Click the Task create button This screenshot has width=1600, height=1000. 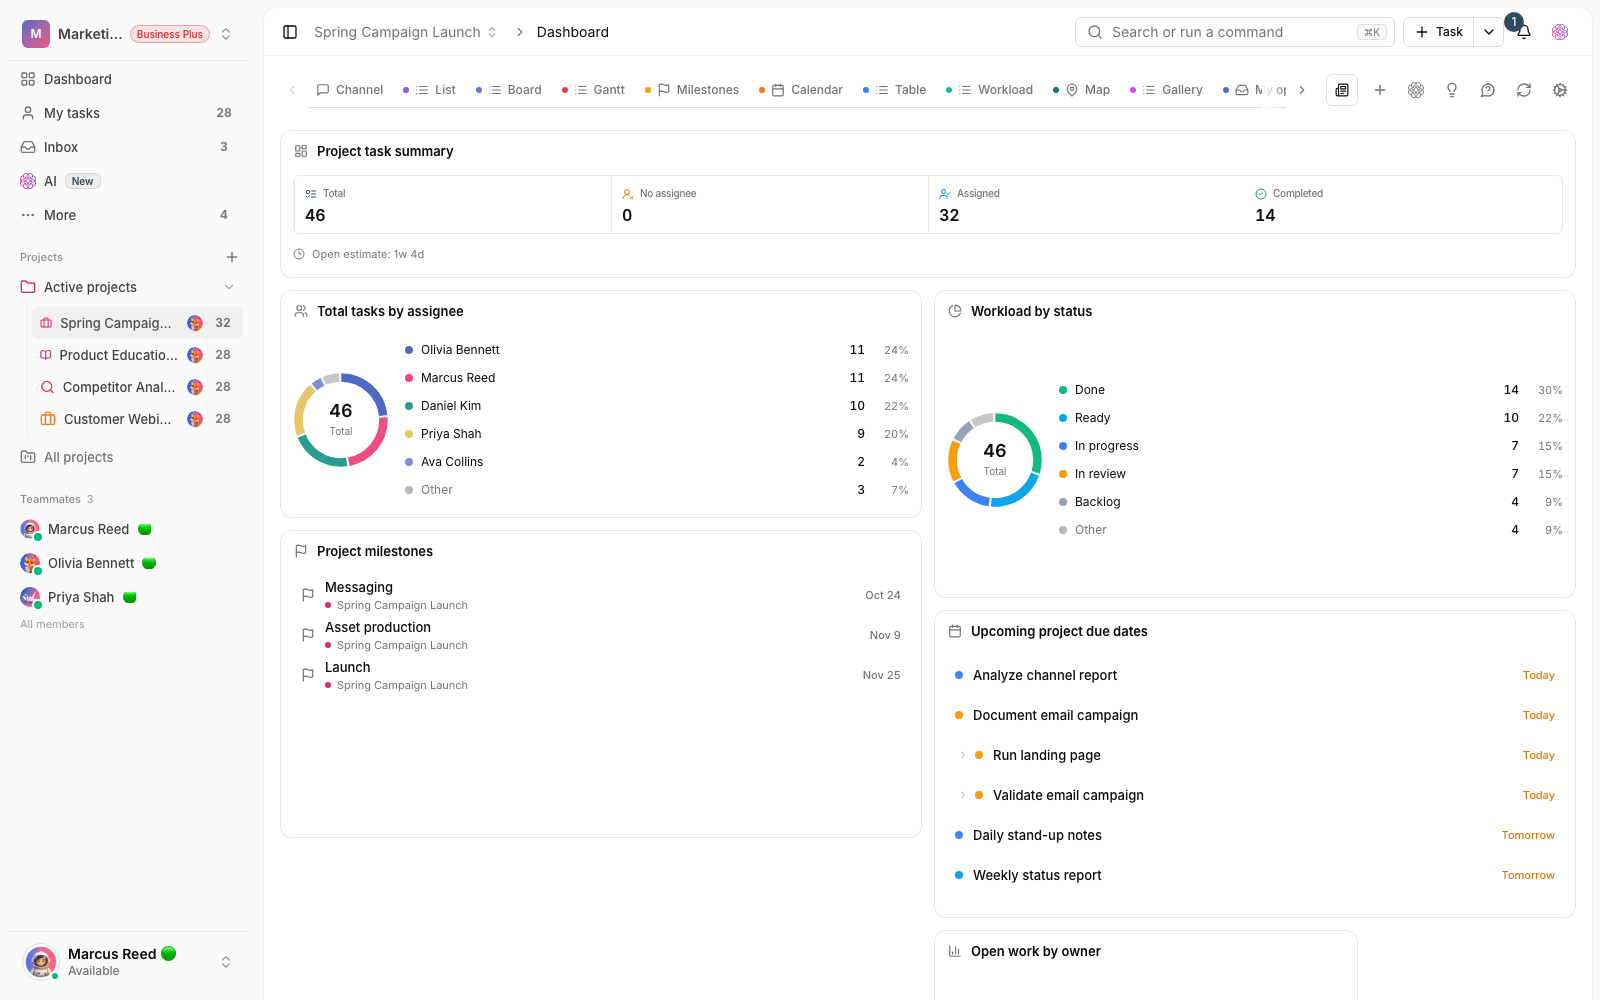coord(1439,32)
